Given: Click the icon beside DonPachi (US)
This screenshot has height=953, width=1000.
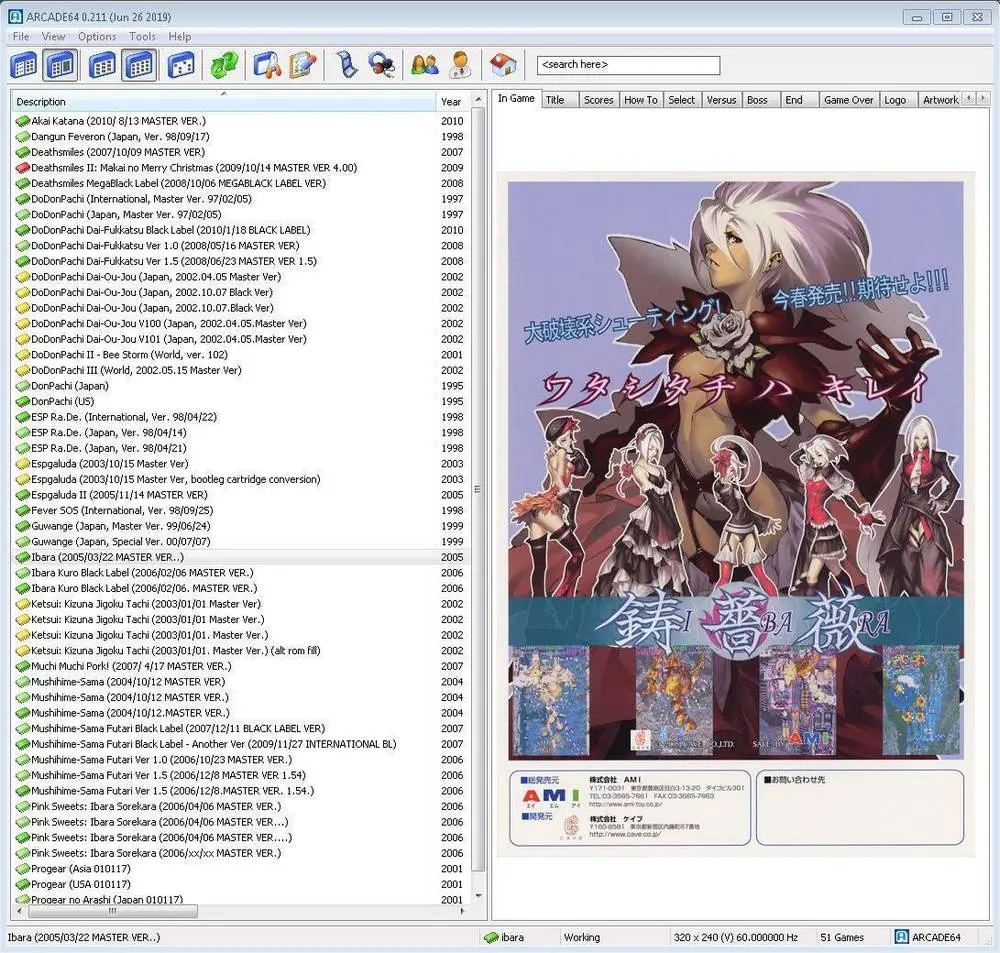Looking at the screenshot, I should pos(22,402).
